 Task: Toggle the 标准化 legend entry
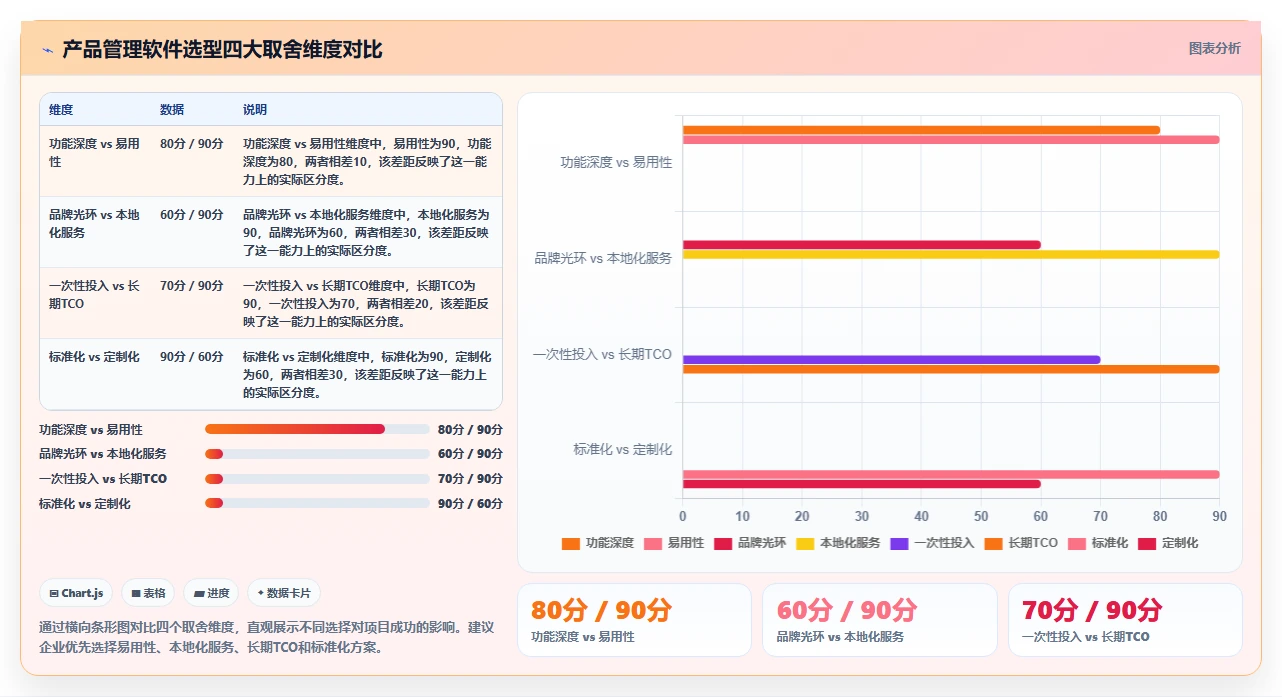click(x=1098, y=543)
